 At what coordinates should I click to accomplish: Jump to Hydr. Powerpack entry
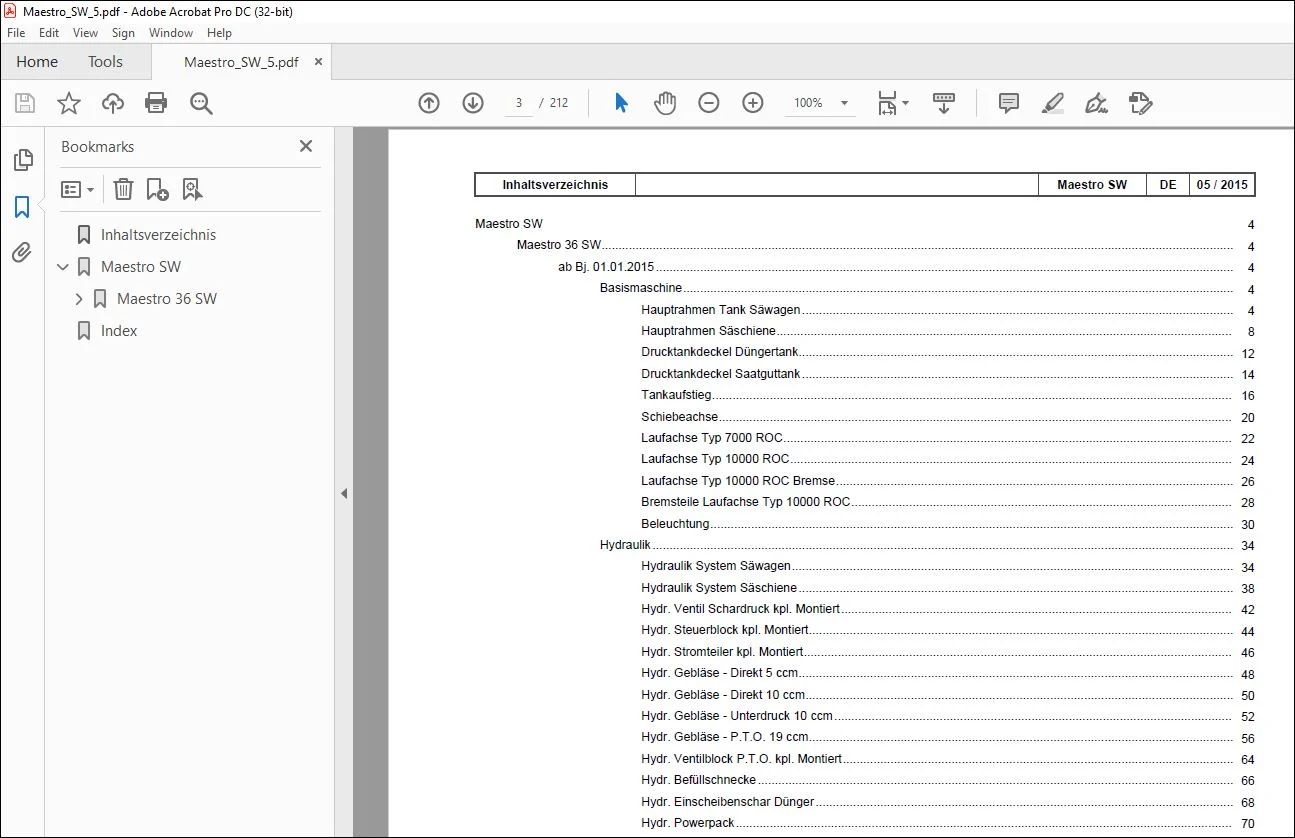tap(688, 823)
